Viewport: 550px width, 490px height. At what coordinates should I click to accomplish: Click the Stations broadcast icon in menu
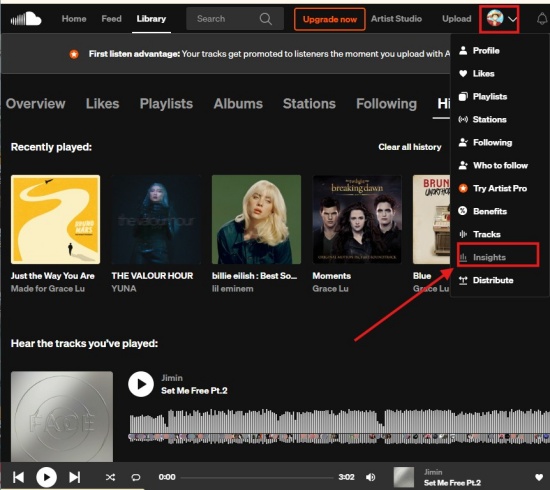point(463,120)
